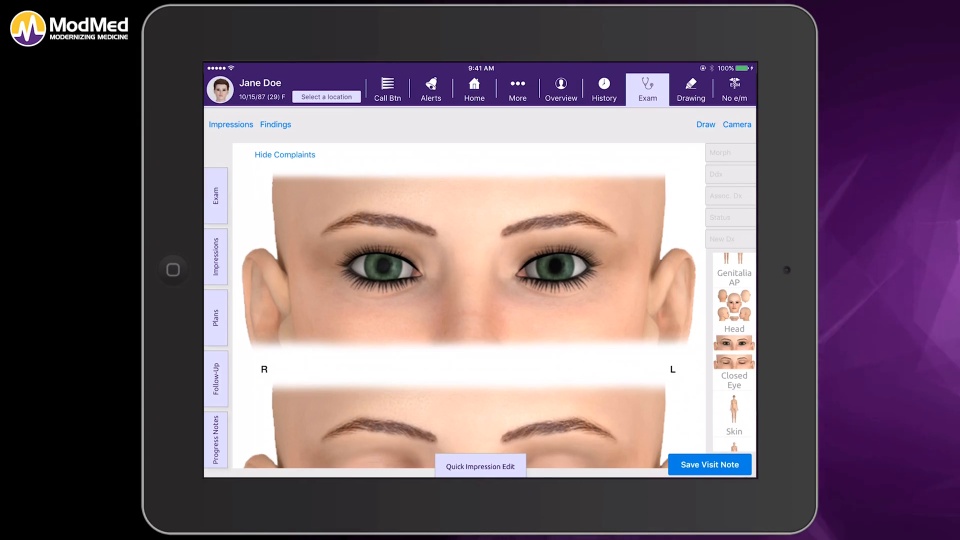Screen dimensions: 960x540
Task: Open the Findings link
Action: (276, 124)
